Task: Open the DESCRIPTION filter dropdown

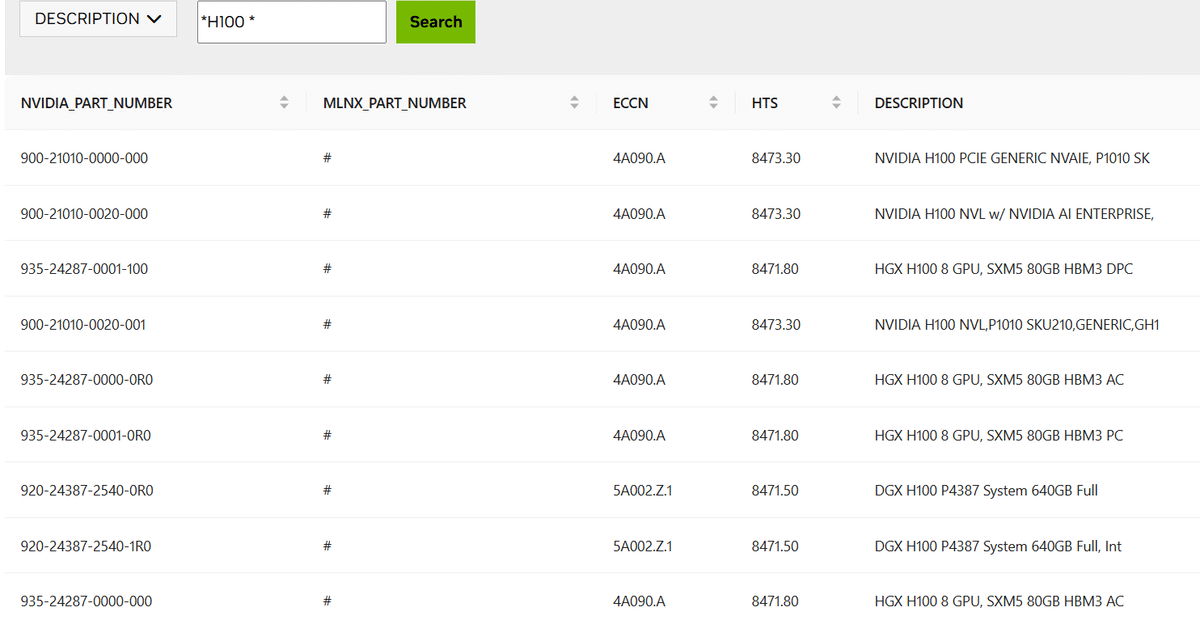Action: coord(98,19)
